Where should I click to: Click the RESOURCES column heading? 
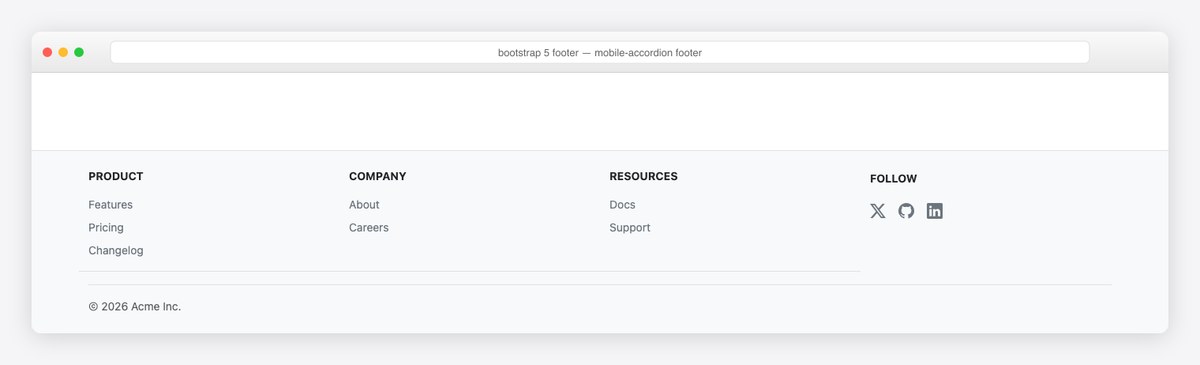[643, 176]
